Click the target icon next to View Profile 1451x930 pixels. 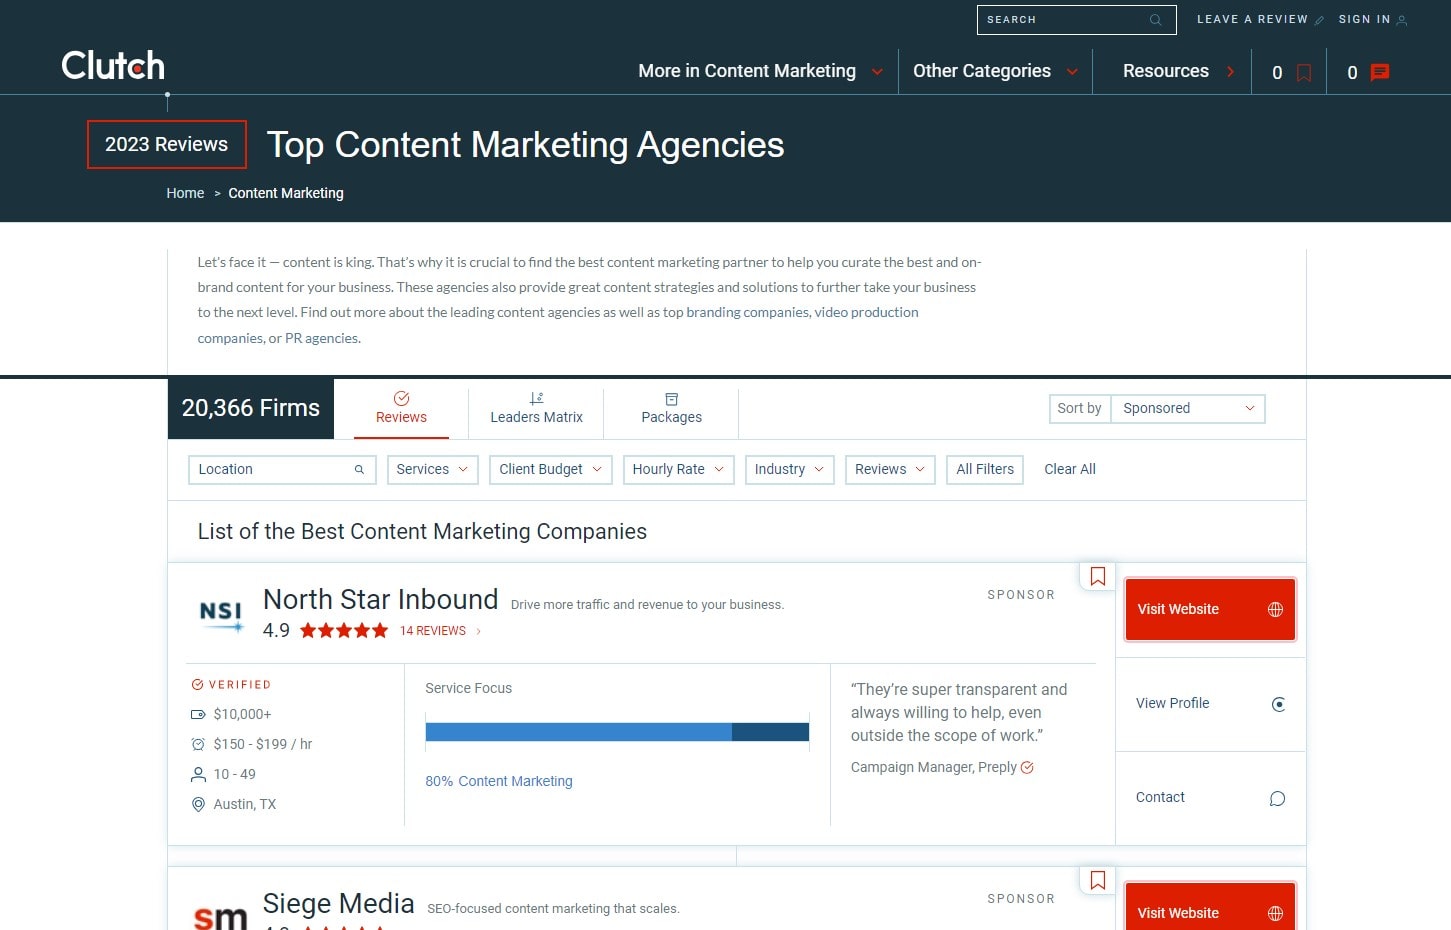[1278, 704]
